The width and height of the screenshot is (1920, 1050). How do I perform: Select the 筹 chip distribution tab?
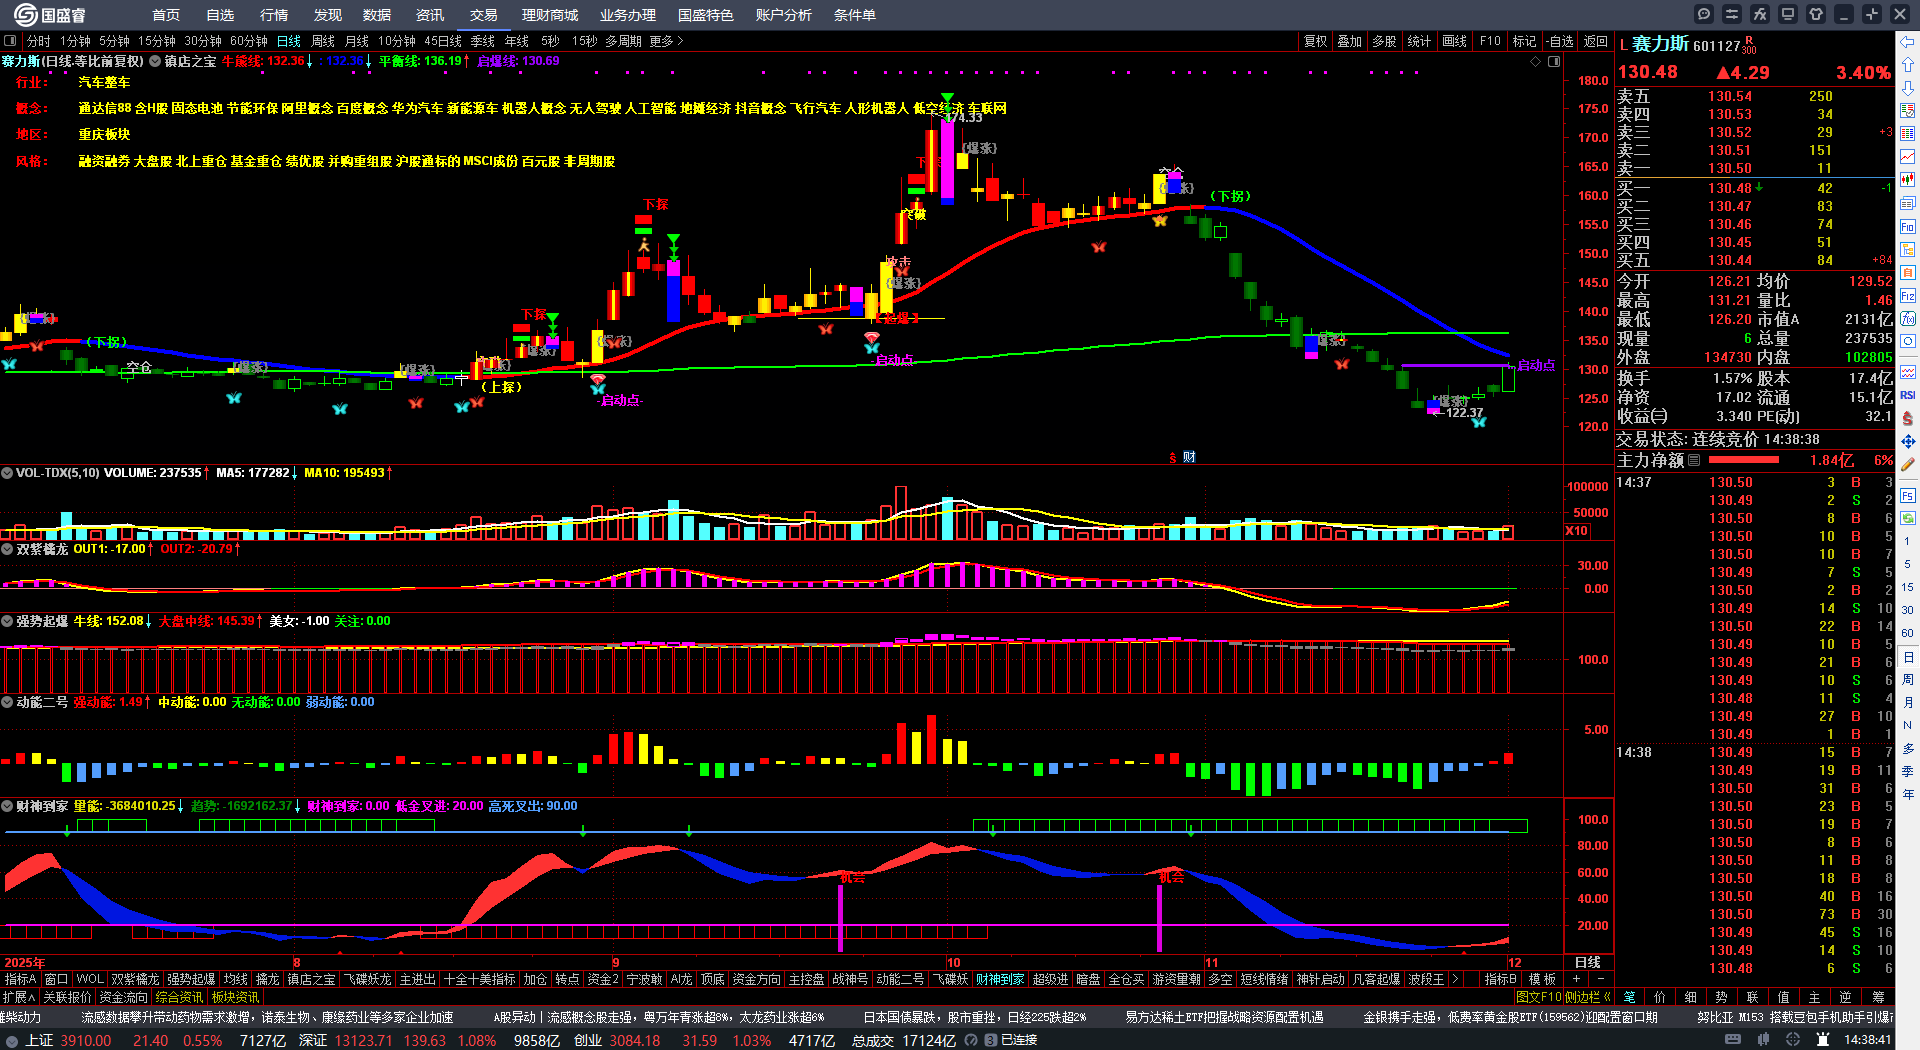point(1878,997)
